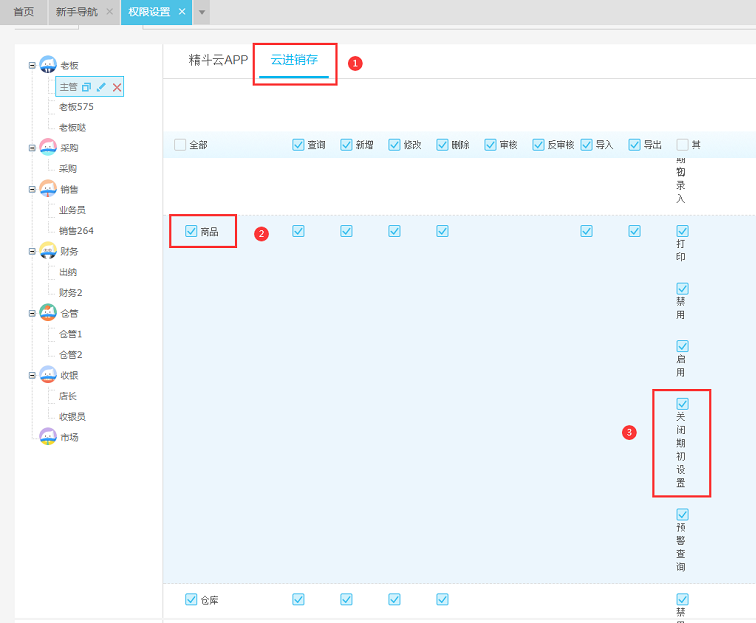Uncheck the 商品 row checkbox
The width and height of the screenshot is (756, 623).
[191, 231]
